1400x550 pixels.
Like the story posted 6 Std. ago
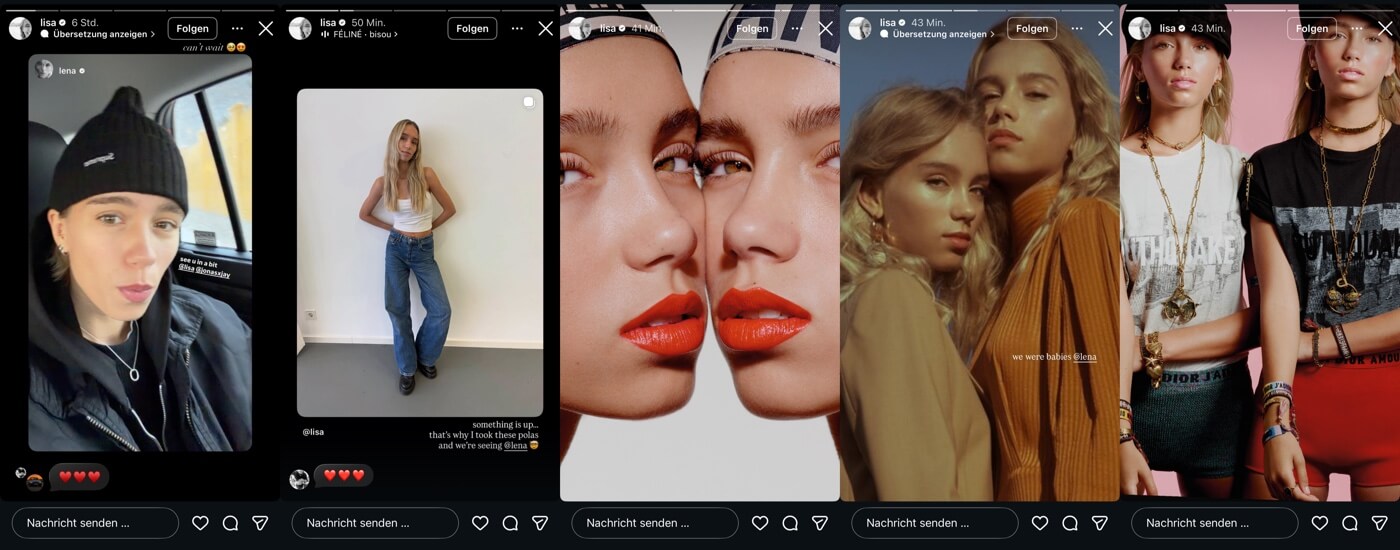pos(200,523)
